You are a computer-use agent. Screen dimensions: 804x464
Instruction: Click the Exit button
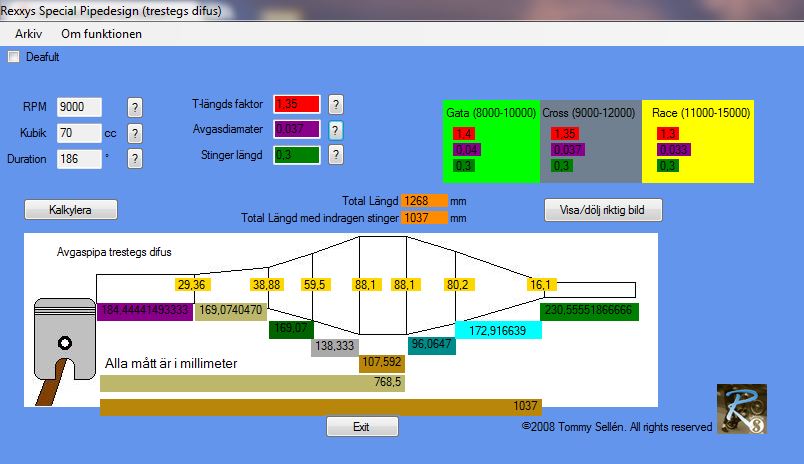pyautogui.click(x=362, y=427)
